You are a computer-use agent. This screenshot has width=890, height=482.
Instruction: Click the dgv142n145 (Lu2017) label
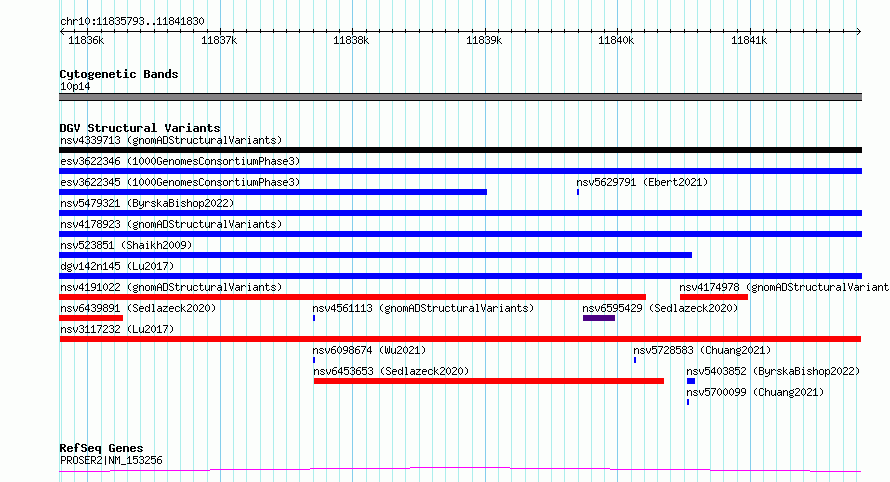point(117,266)
